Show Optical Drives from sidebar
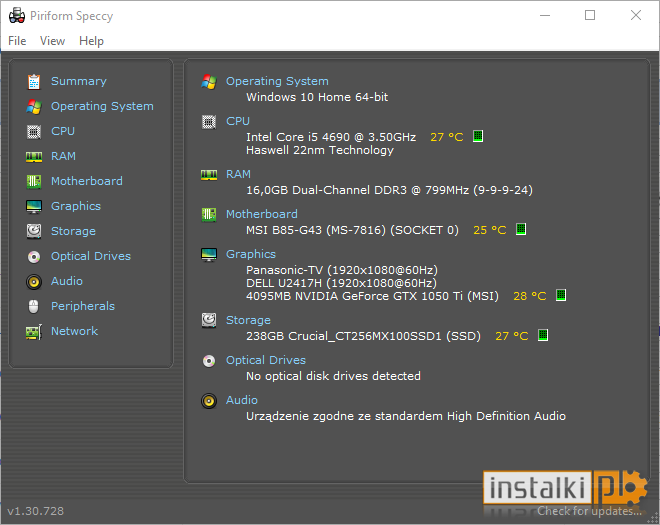This screenshot has width=660, height=525. tap(91, 256)
